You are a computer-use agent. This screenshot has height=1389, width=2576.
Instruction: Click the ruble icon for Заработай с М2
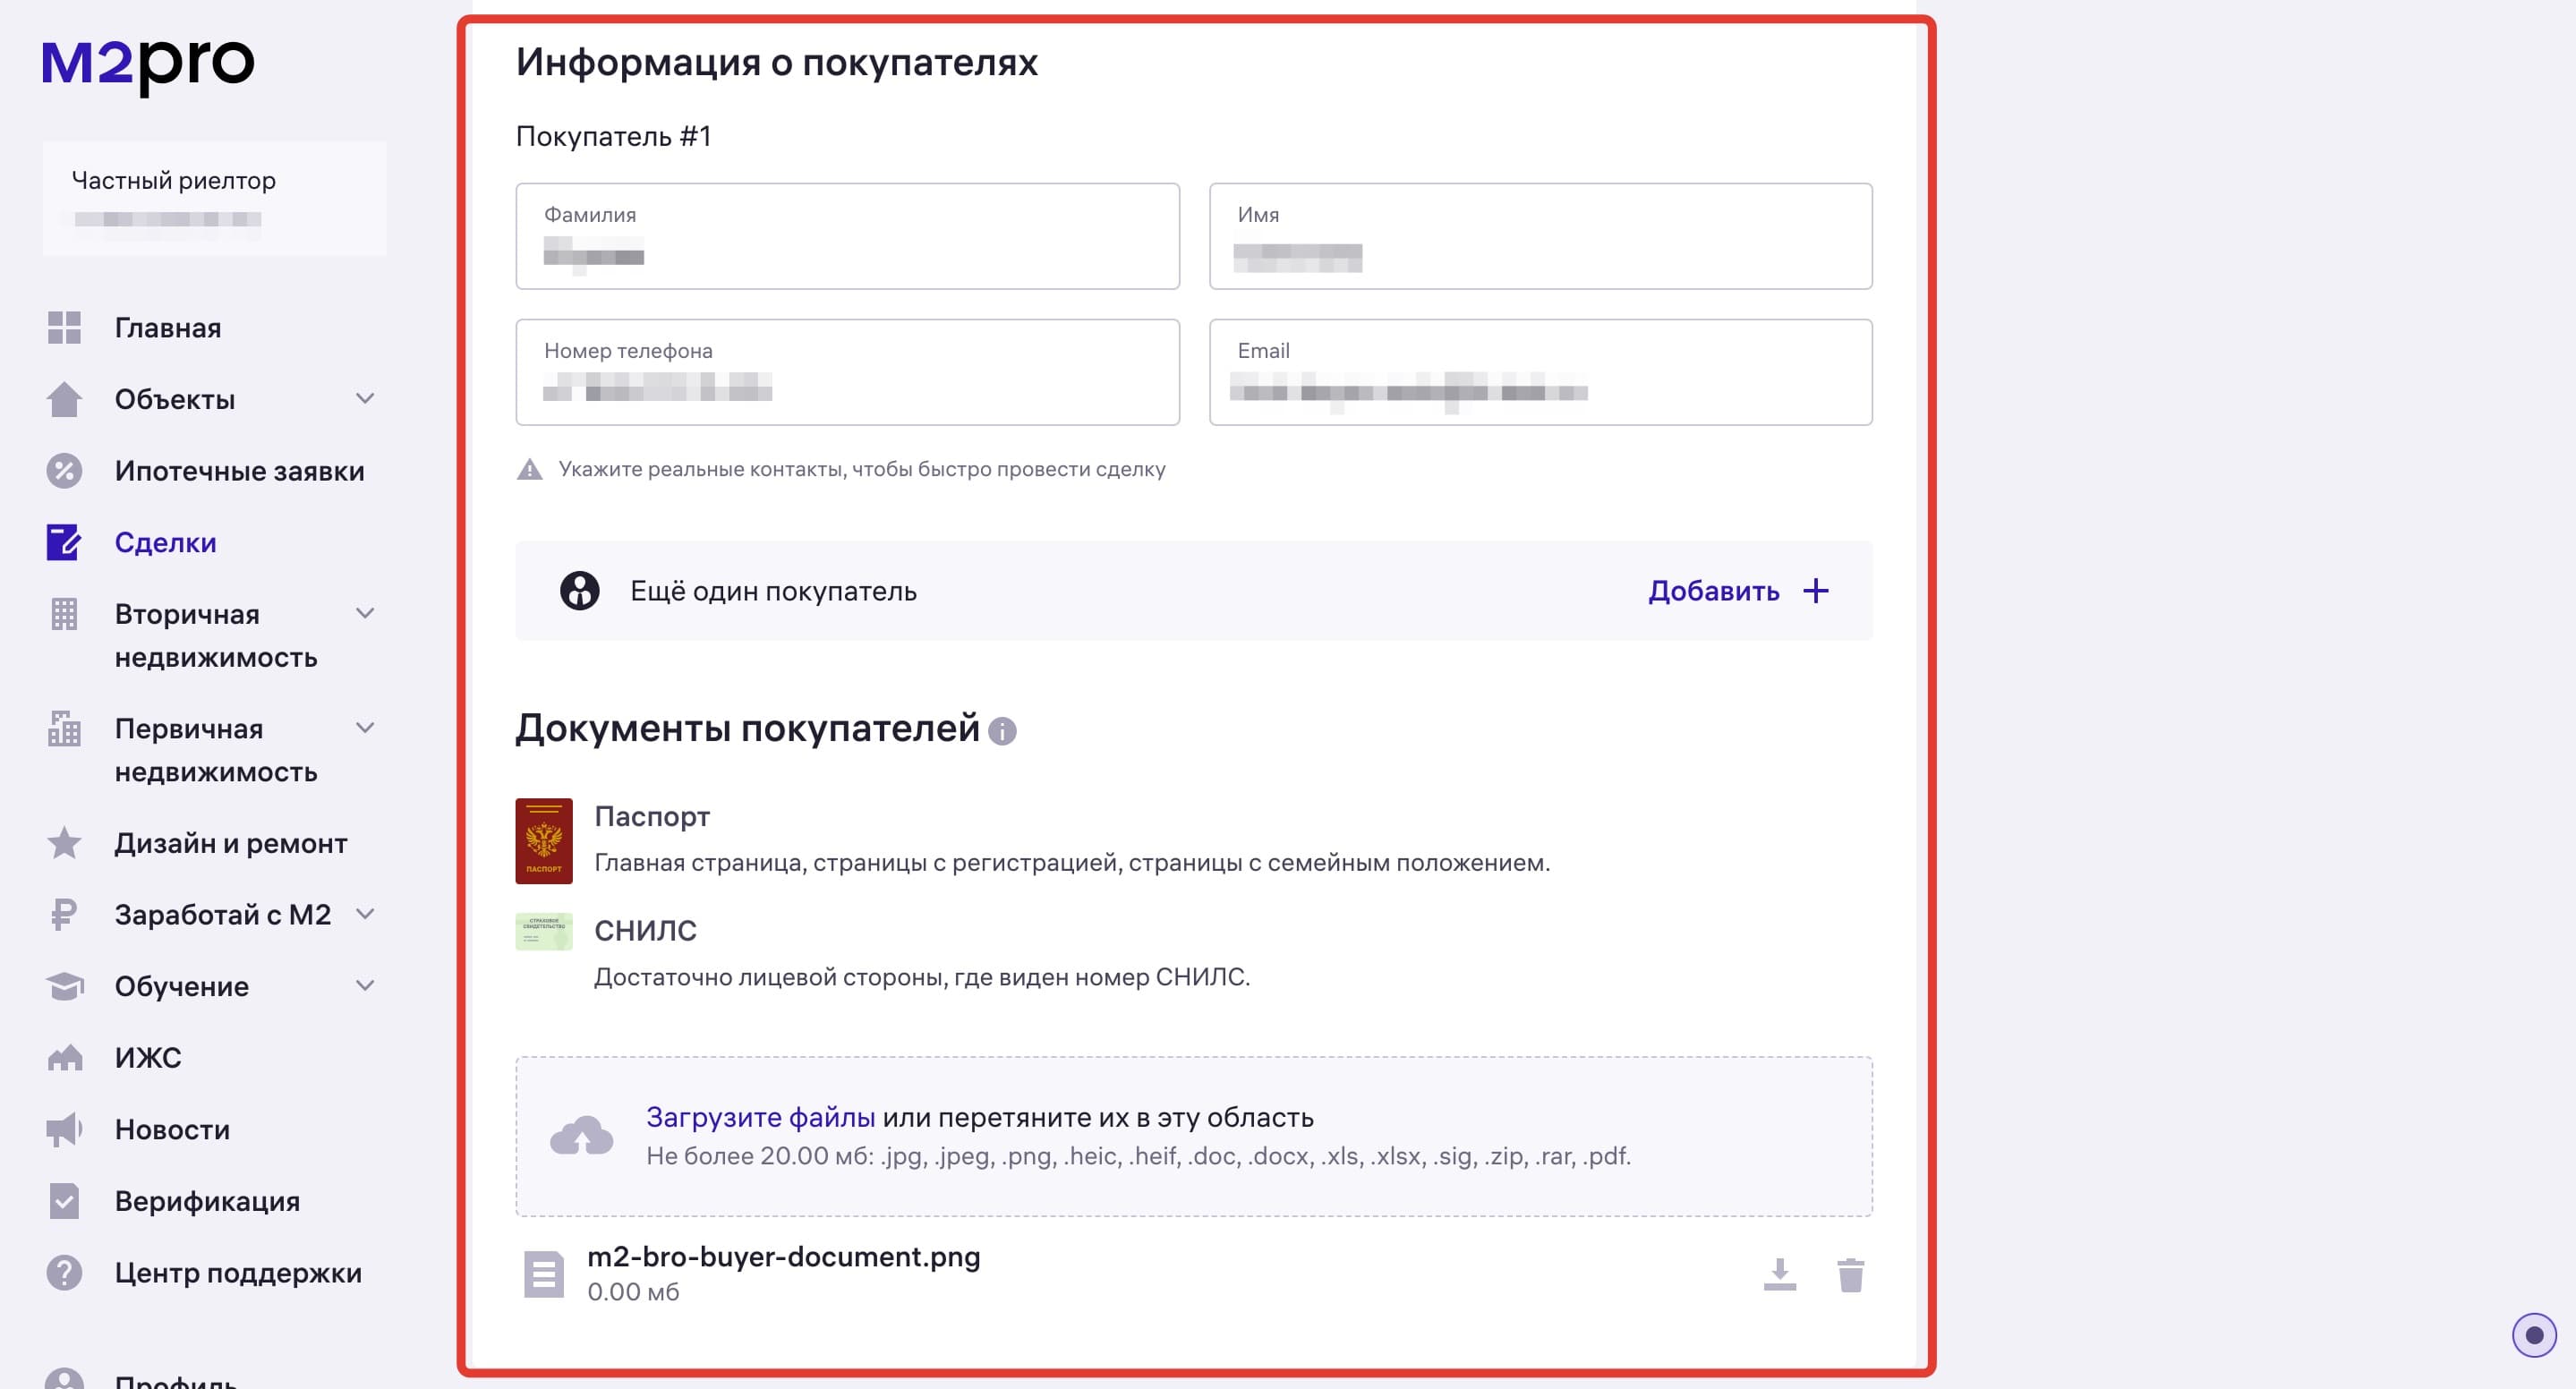pyautogui.click(x=64, y=915)
